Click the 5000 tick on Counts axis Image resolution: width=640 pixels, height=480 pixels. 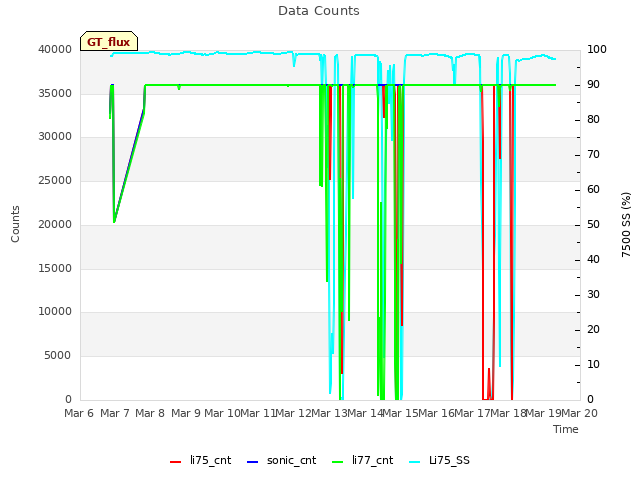[x=58, y=356]
